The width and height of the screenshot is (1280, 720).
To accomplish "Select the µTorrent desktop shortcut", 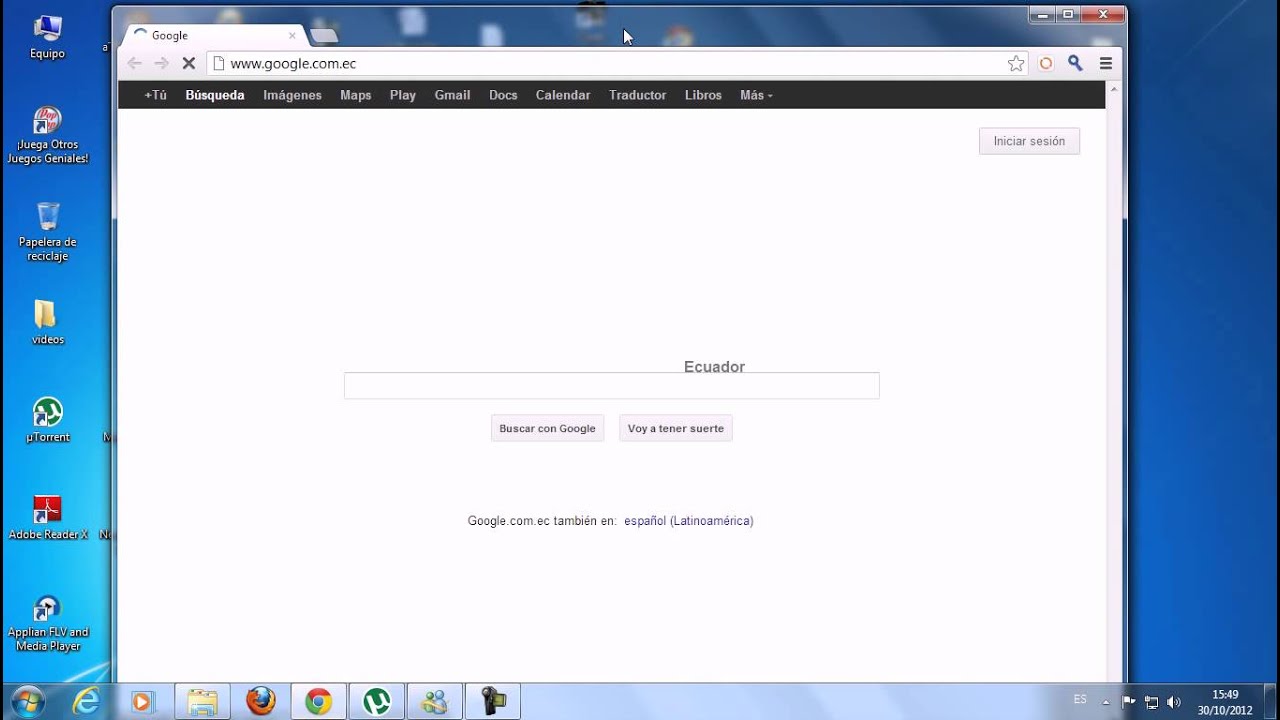I will click(47, 420).
